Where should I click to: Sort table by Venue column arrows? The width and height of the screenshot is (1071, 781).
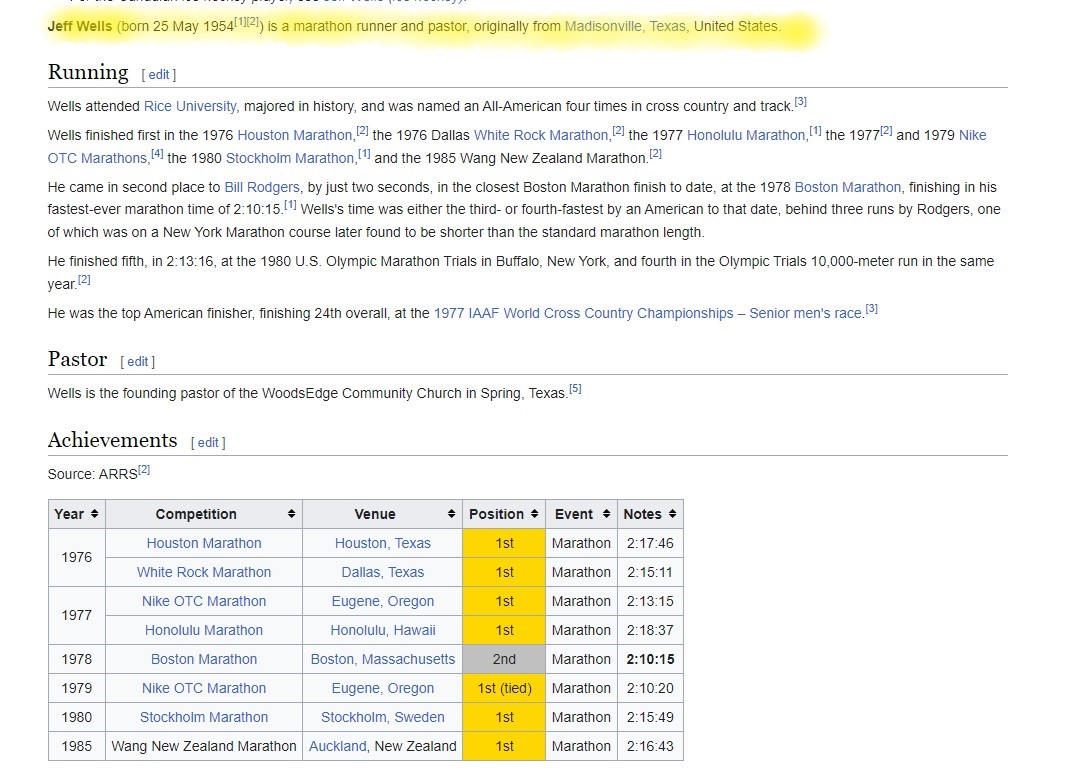pos(451,514)
